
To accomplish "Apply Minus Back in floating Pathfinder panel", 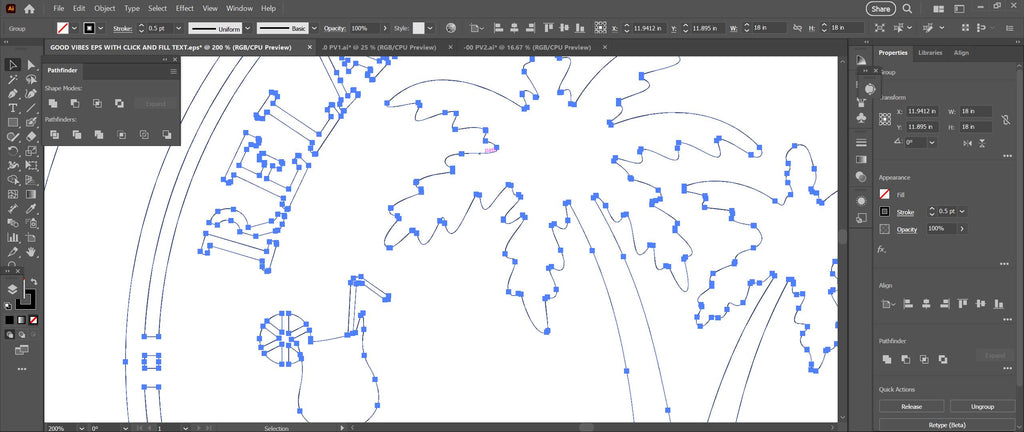I will tap(167, 134).
